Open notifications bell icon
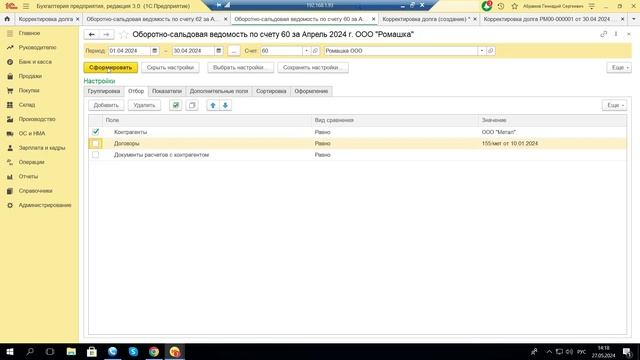 pos(487,6)
